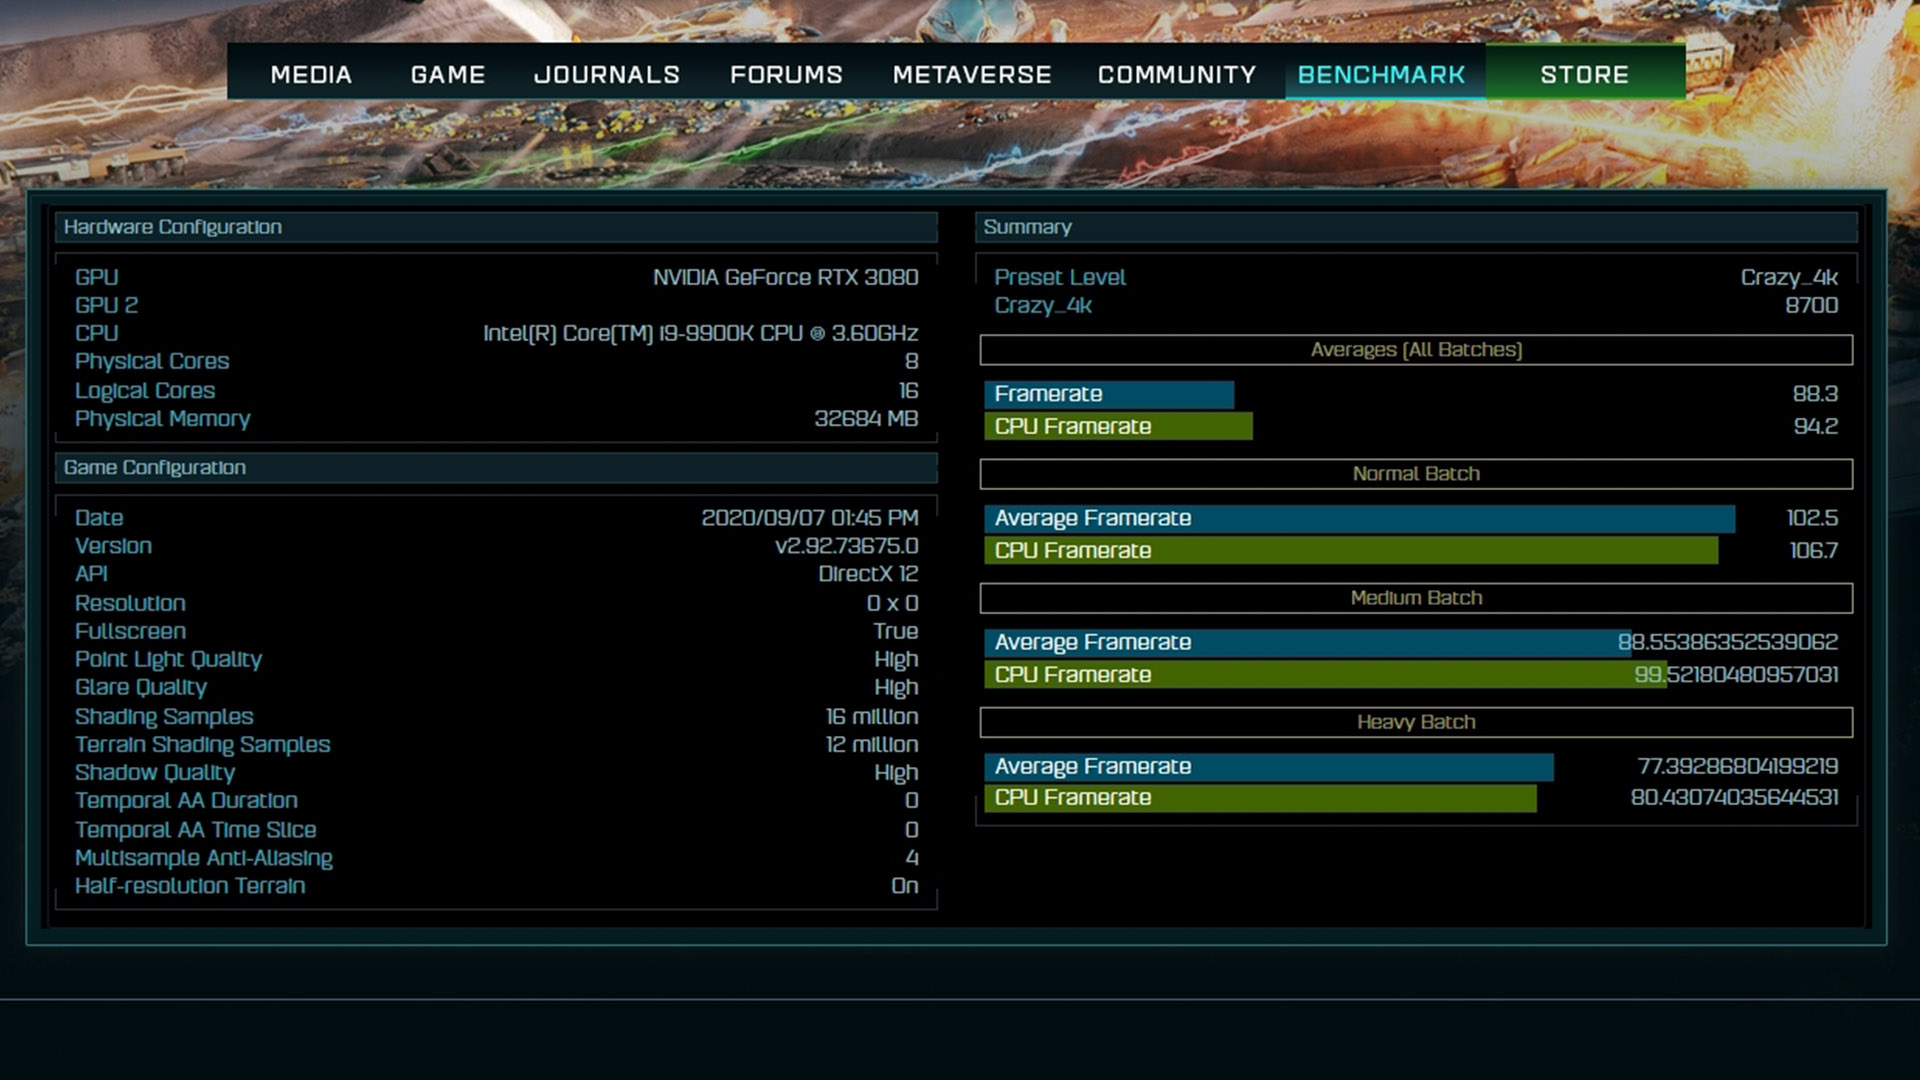Click the NVIDIA GeForce RTX 3080 value
This screenshot has height=1080, width=1920.
coord(785,278)
